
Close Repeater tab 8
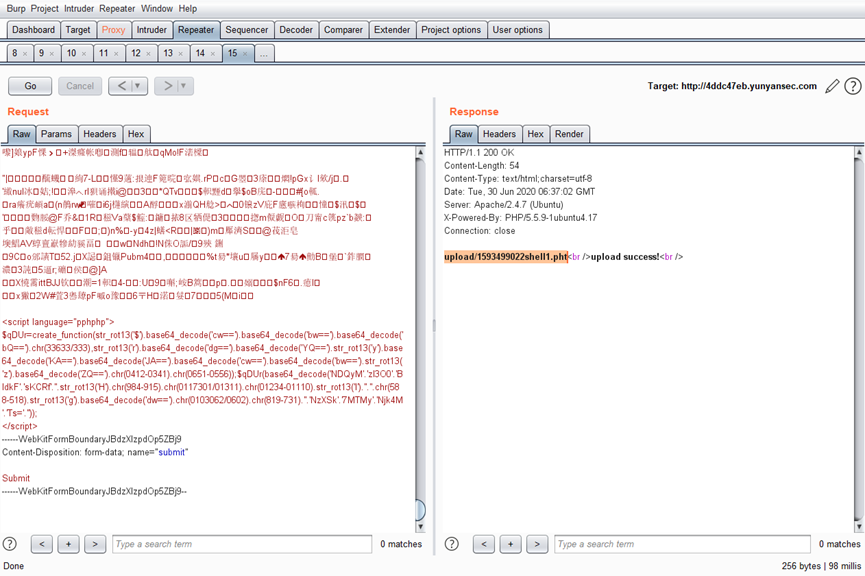(25, 54)
